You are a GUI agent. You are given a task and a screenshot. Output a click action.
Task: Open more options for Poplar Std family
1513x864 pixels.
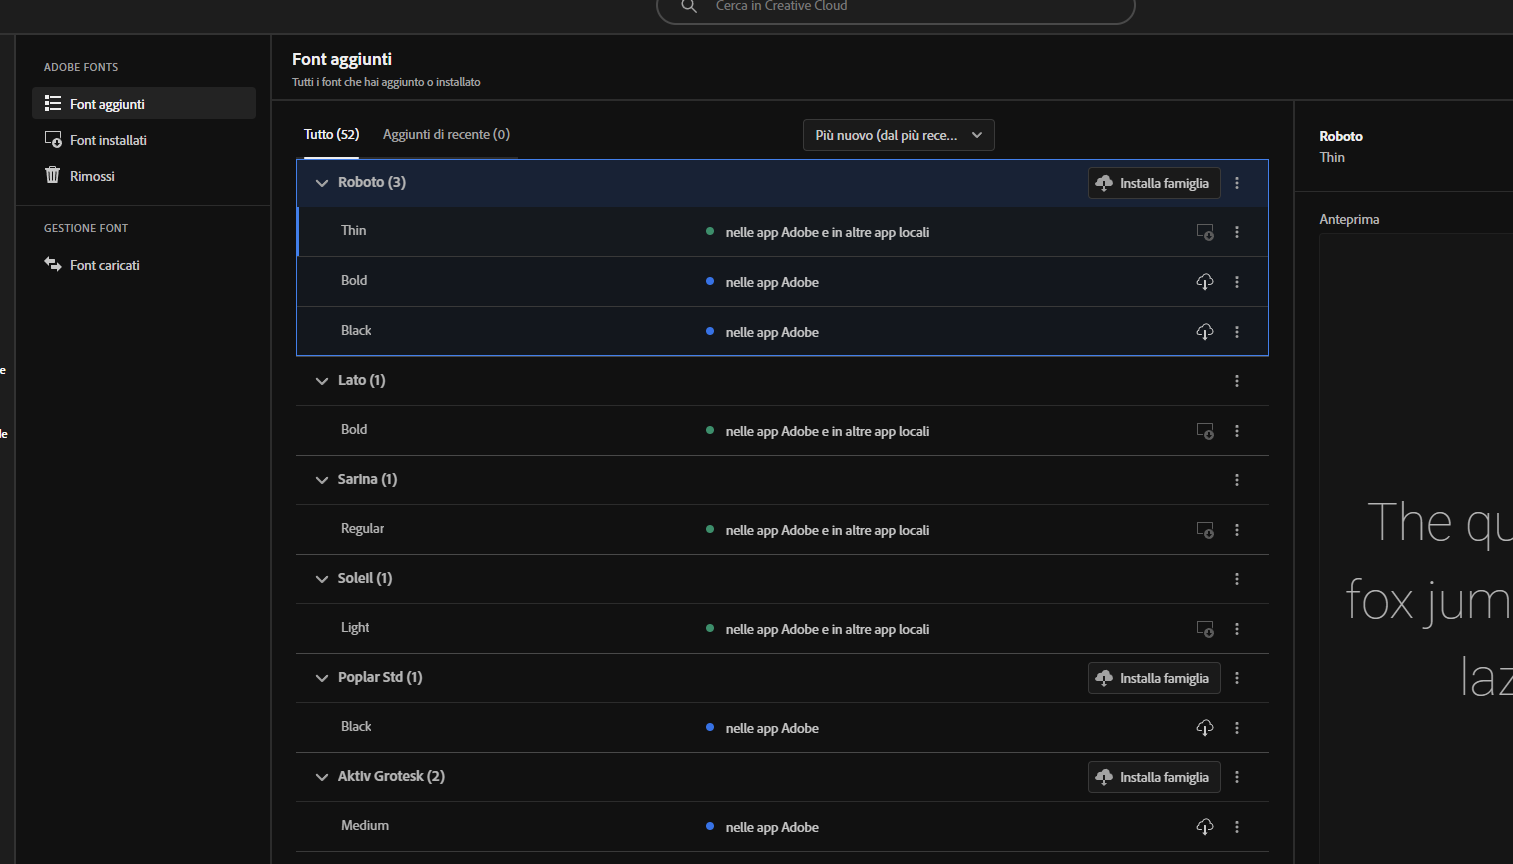(x=1237, y=678)
